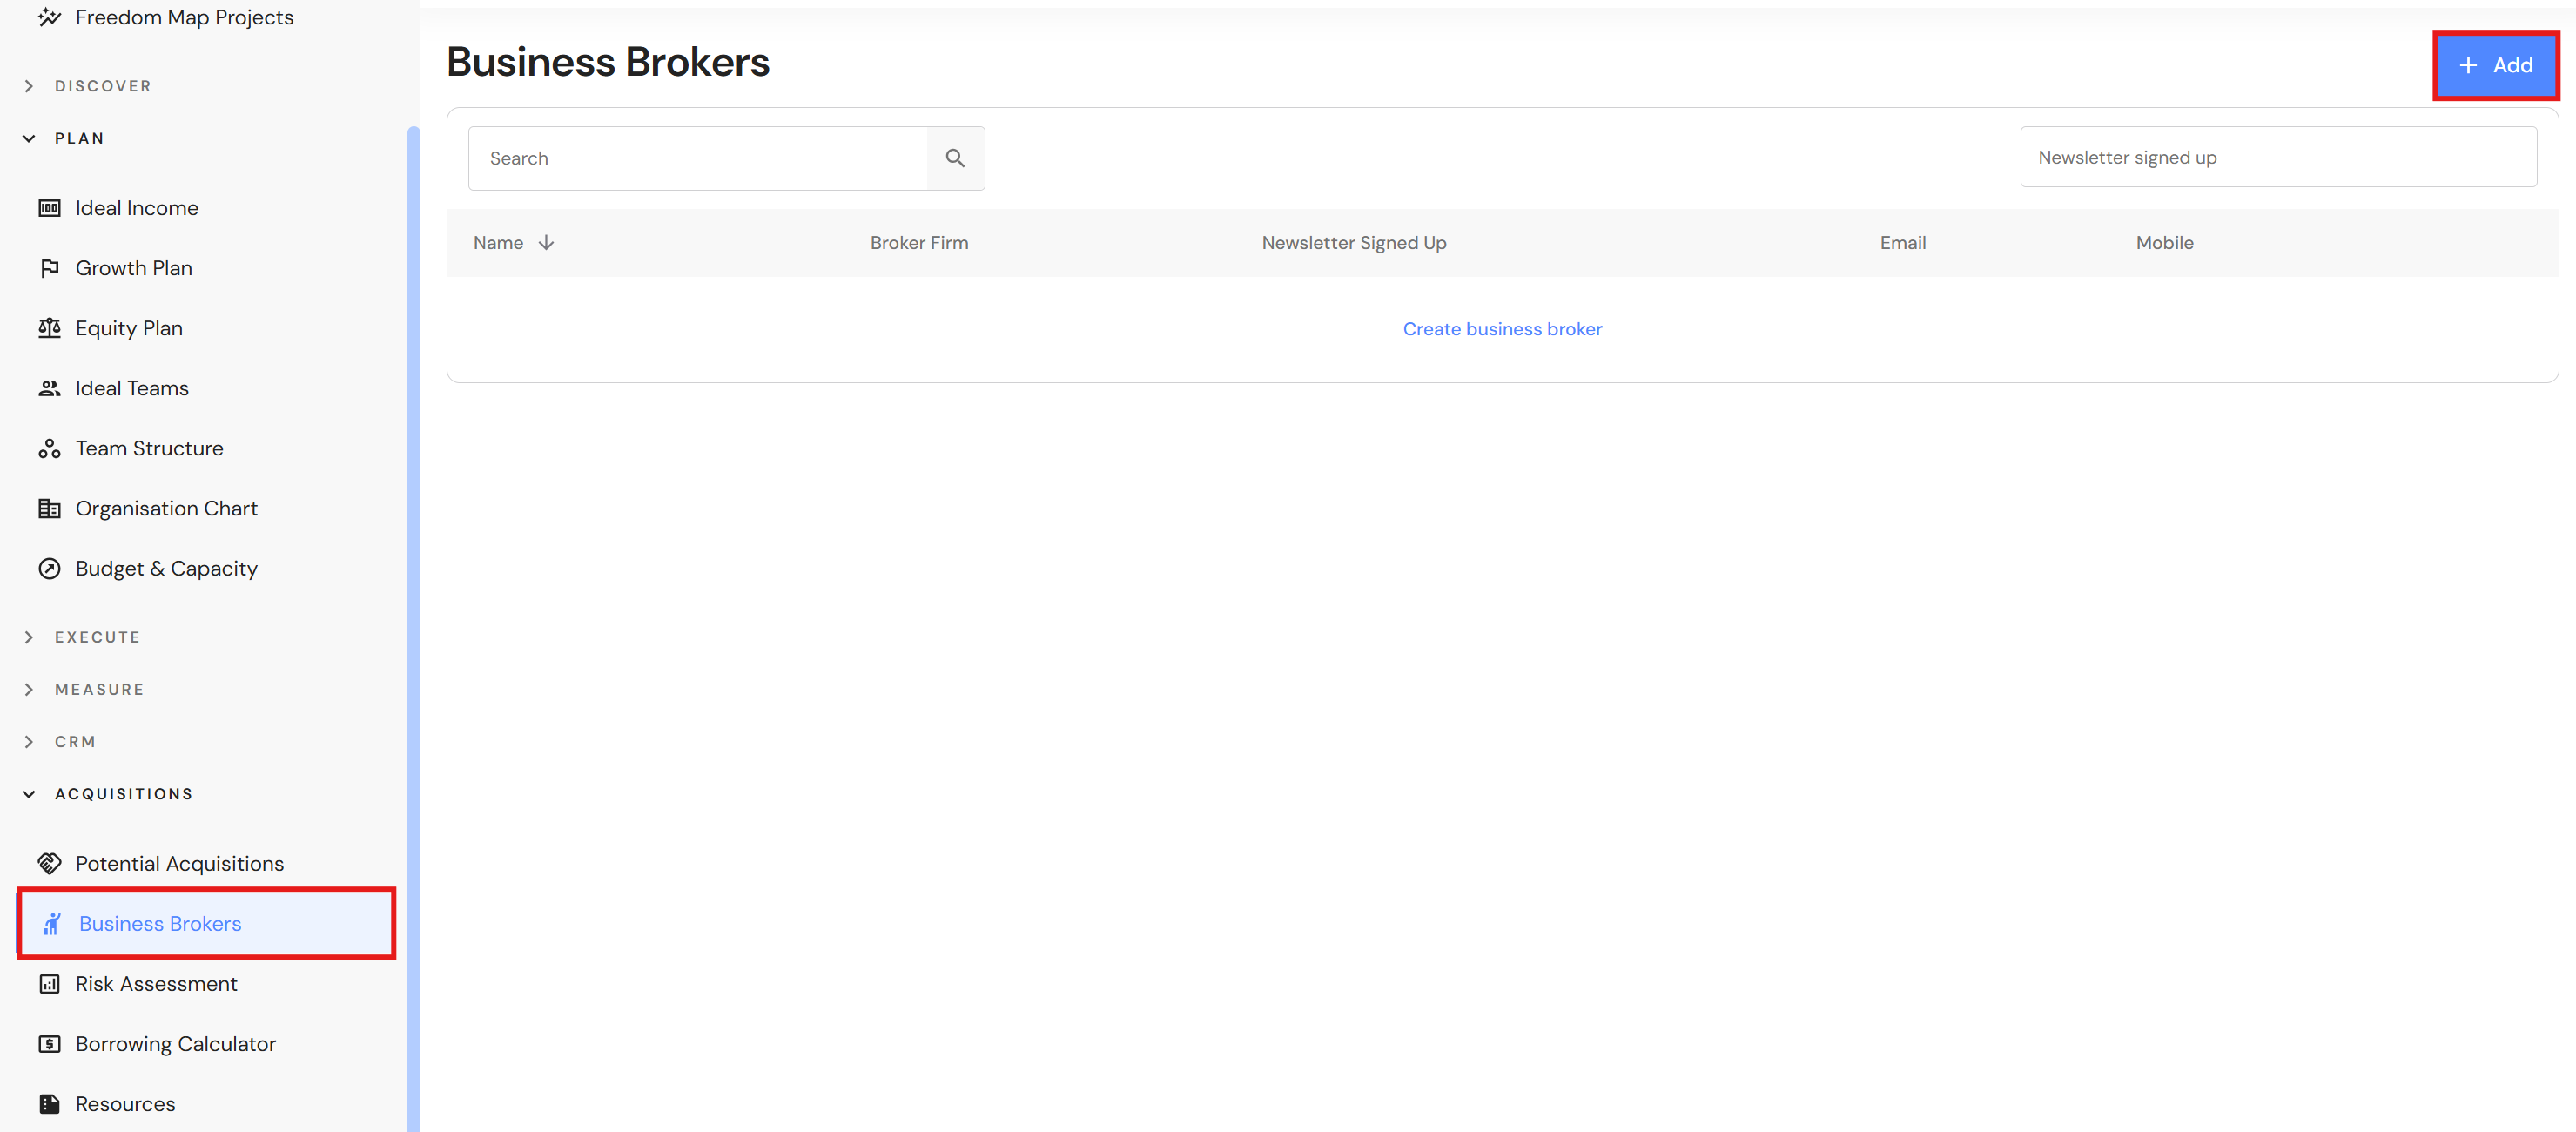Click the Growth Plan flag icon
Screen dimensions: 2576x1132
pyautogui.click(x=49, y=268)
